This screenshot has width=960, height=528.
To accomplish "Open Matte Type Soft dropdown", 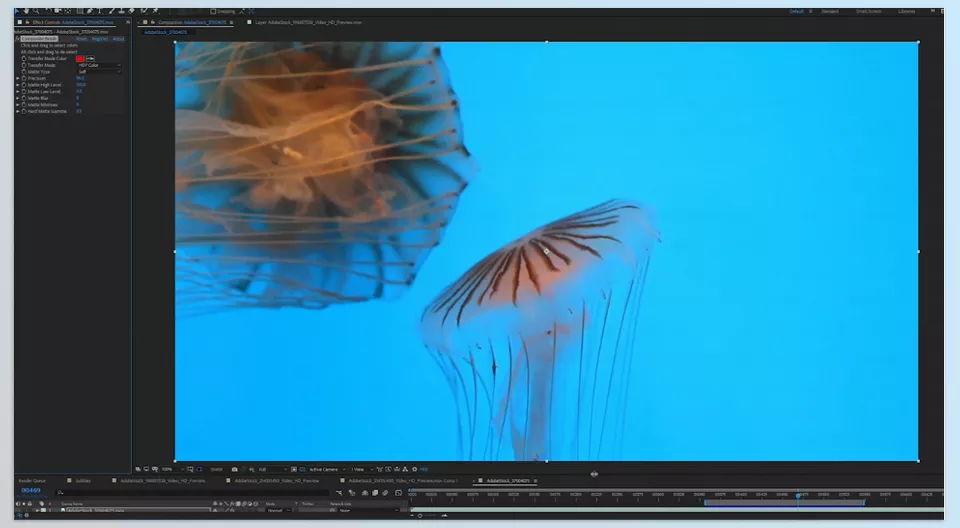I will (99, 72).
